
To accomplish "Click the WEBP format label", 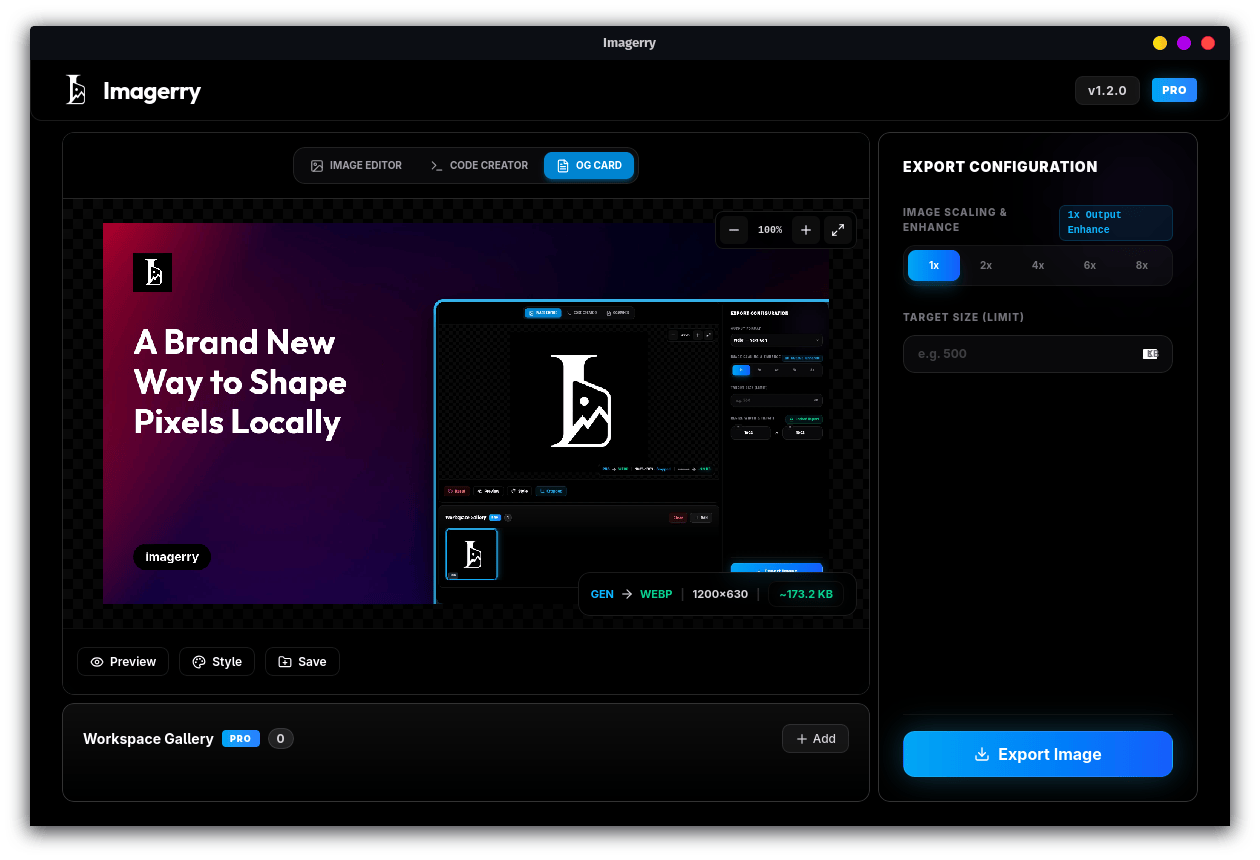I will [656, 594].
